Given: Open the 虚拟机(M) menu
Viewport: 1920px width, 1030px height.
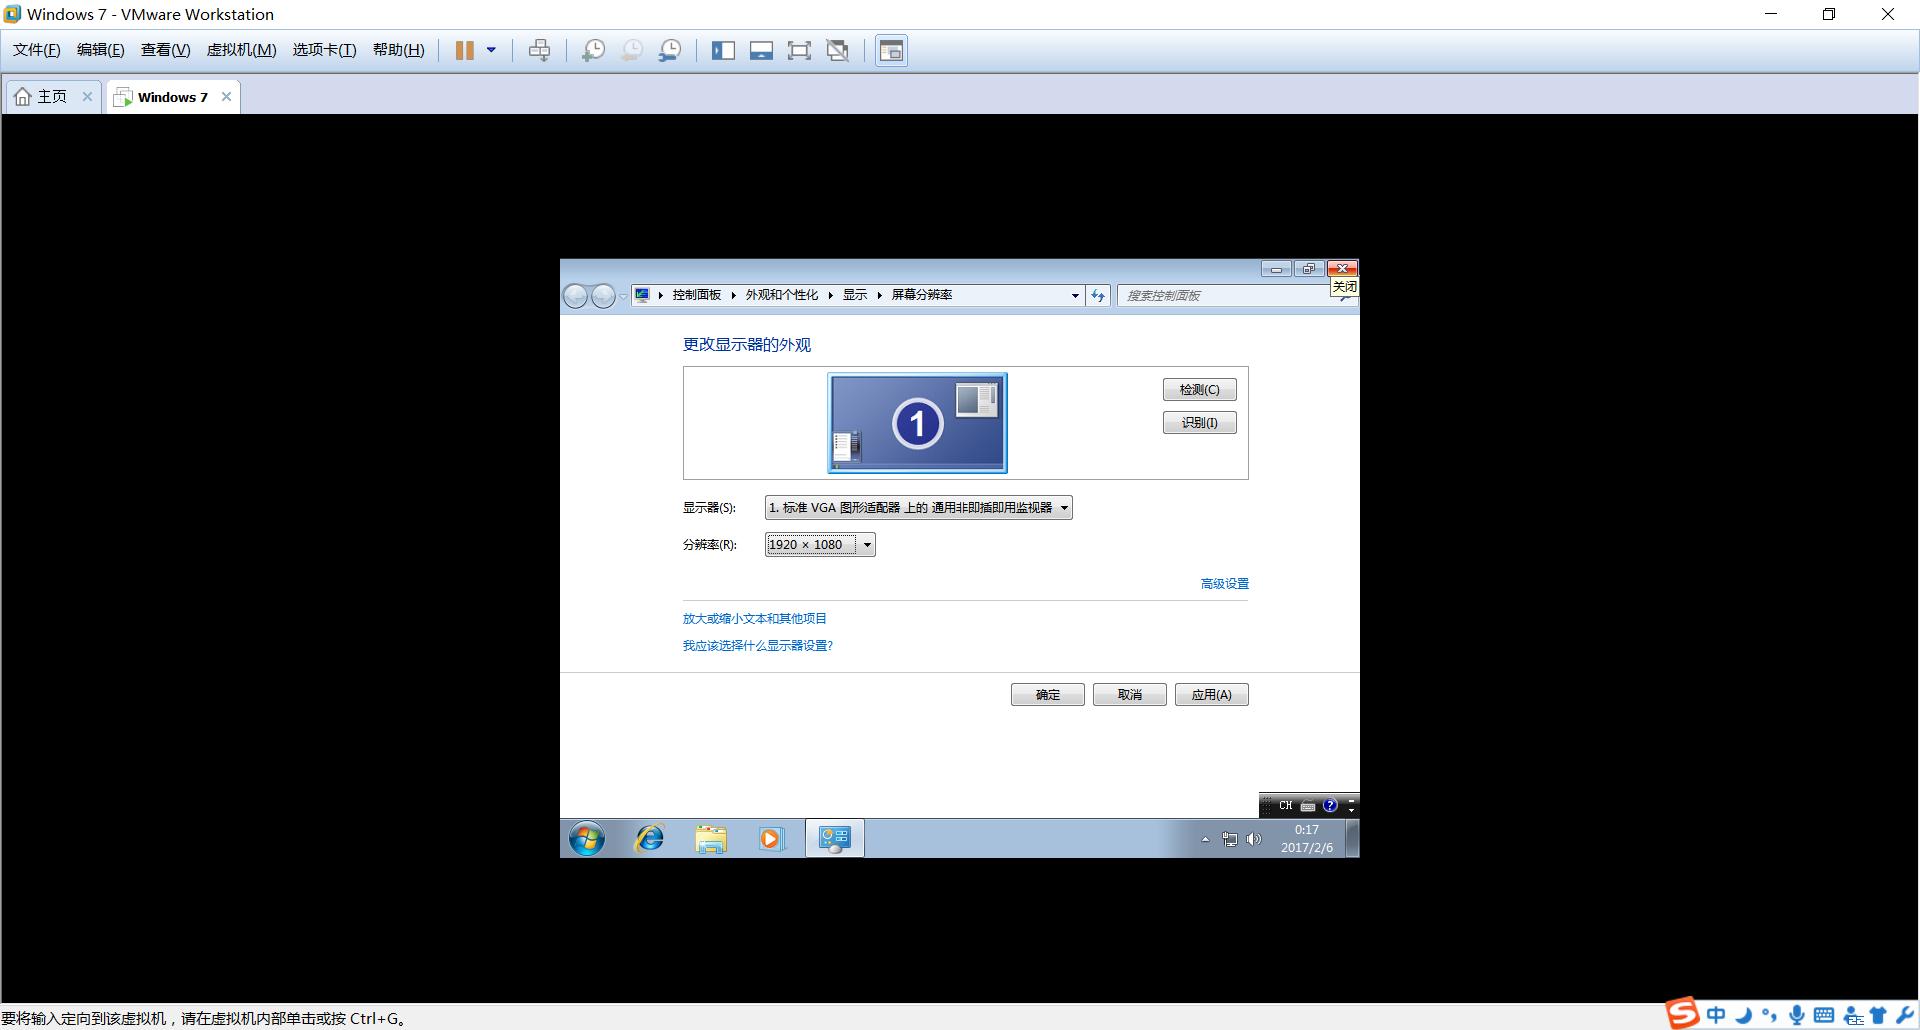Looking at the screenshot, I should [241, 50].
